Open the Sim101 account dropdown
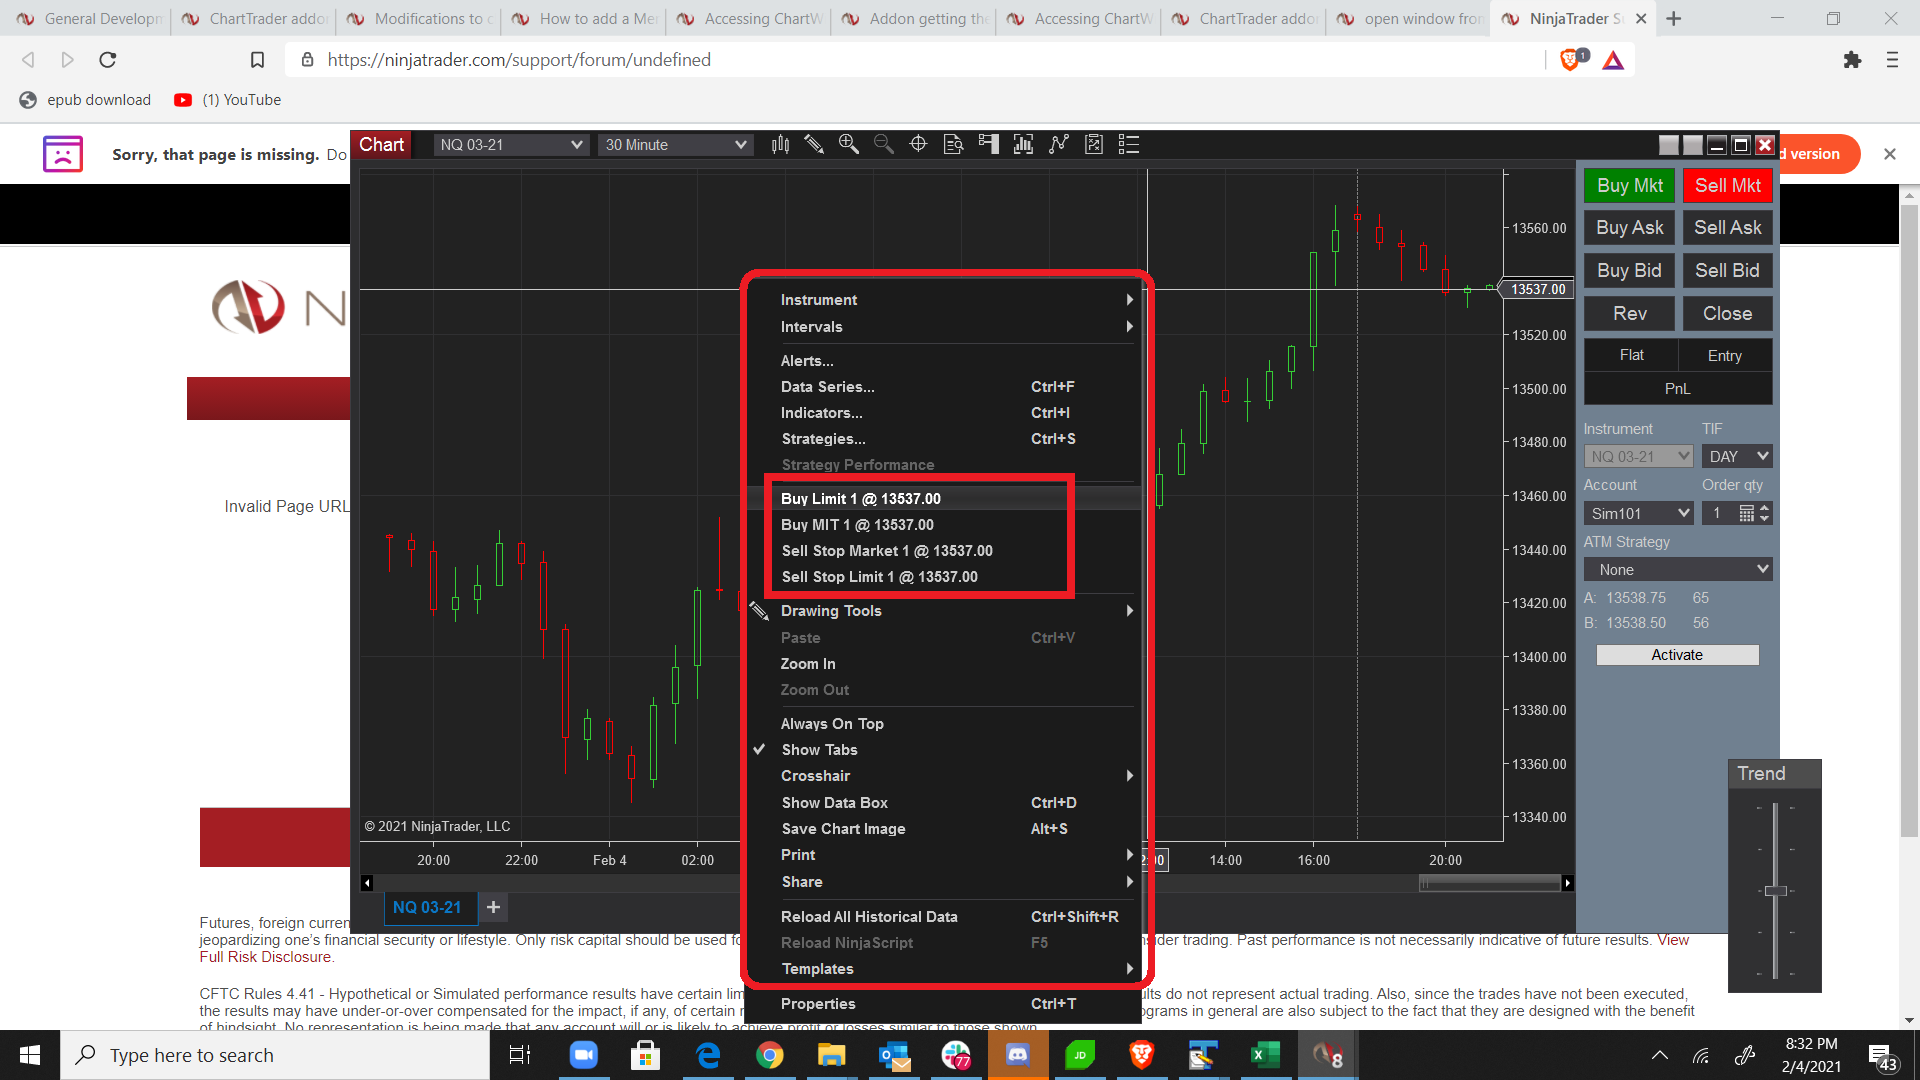This screenshot has width=1920, height=1080. click(x=1638, y=514)
